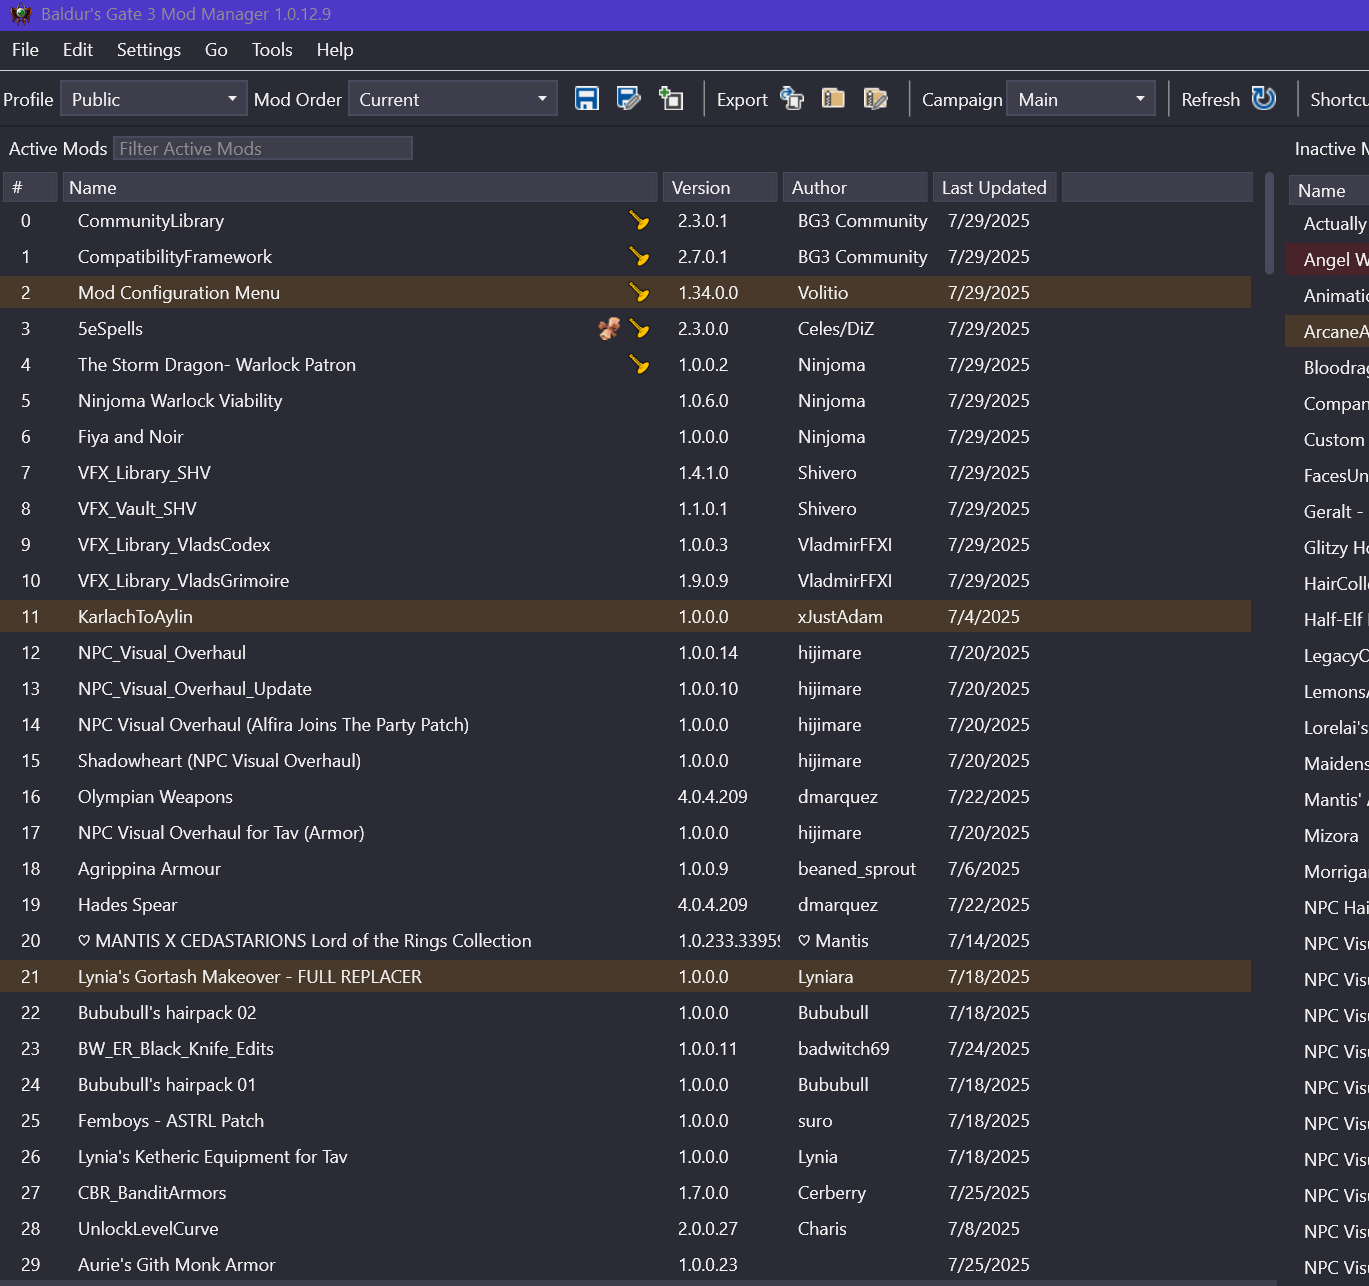Click the Refresh text label
This screenshot has width=1369, height=1286.
(1210, 100)
